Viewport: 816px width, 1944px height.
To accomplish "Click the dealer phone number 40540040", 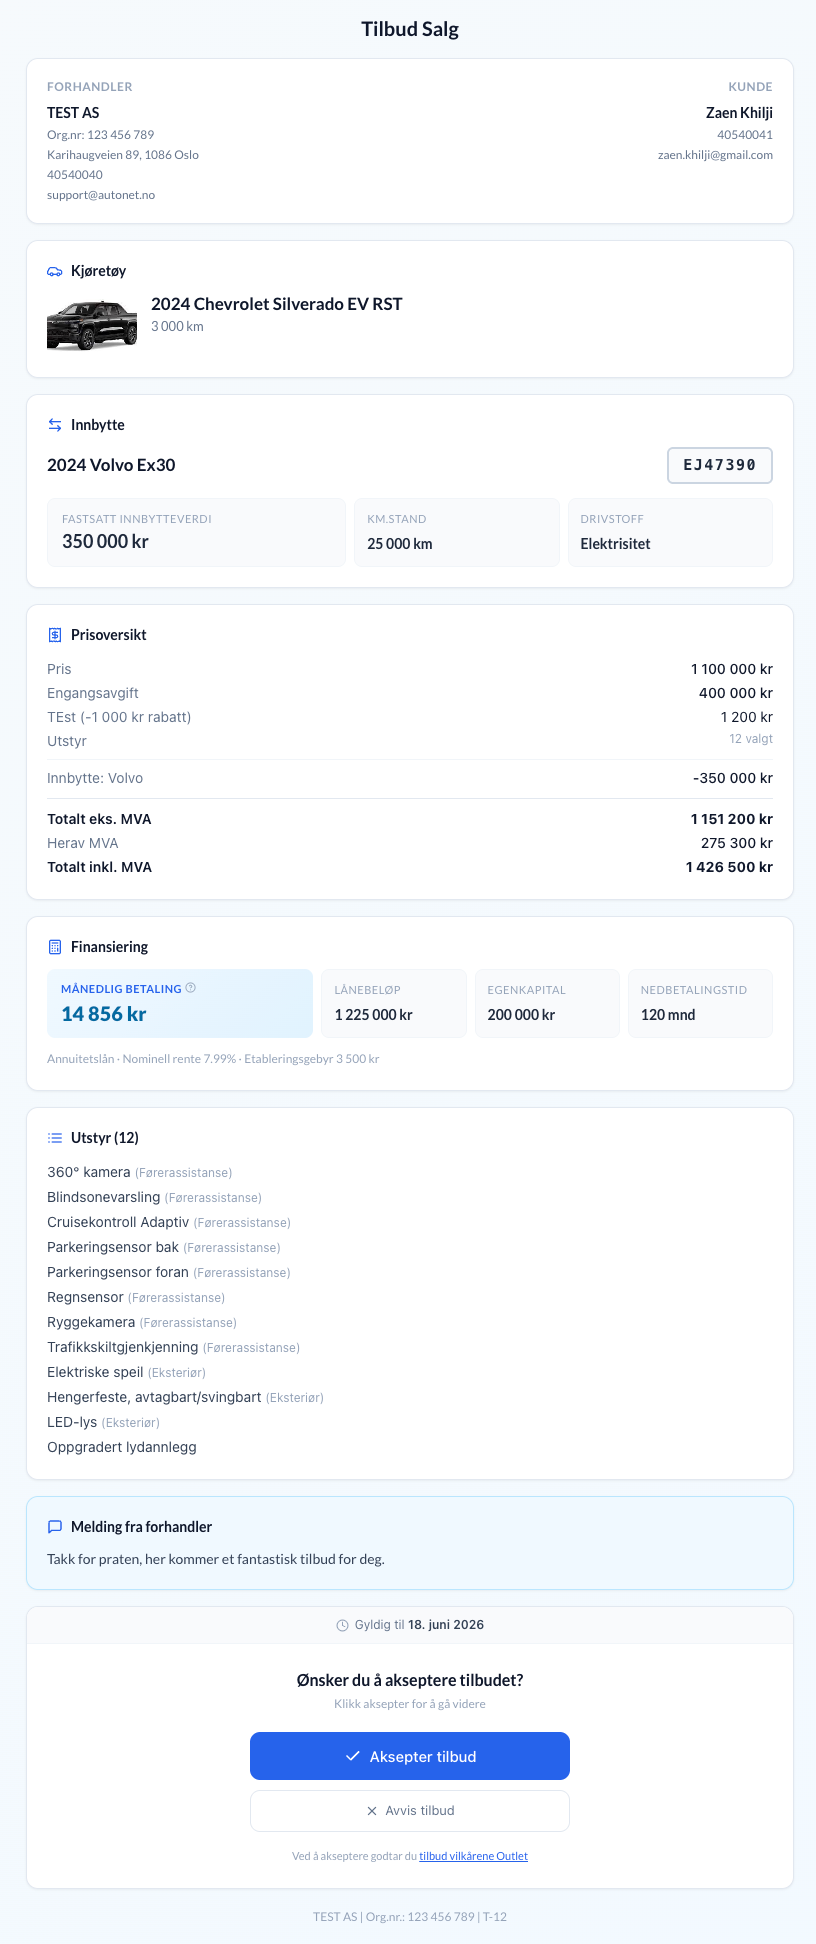I will [75, 175].
